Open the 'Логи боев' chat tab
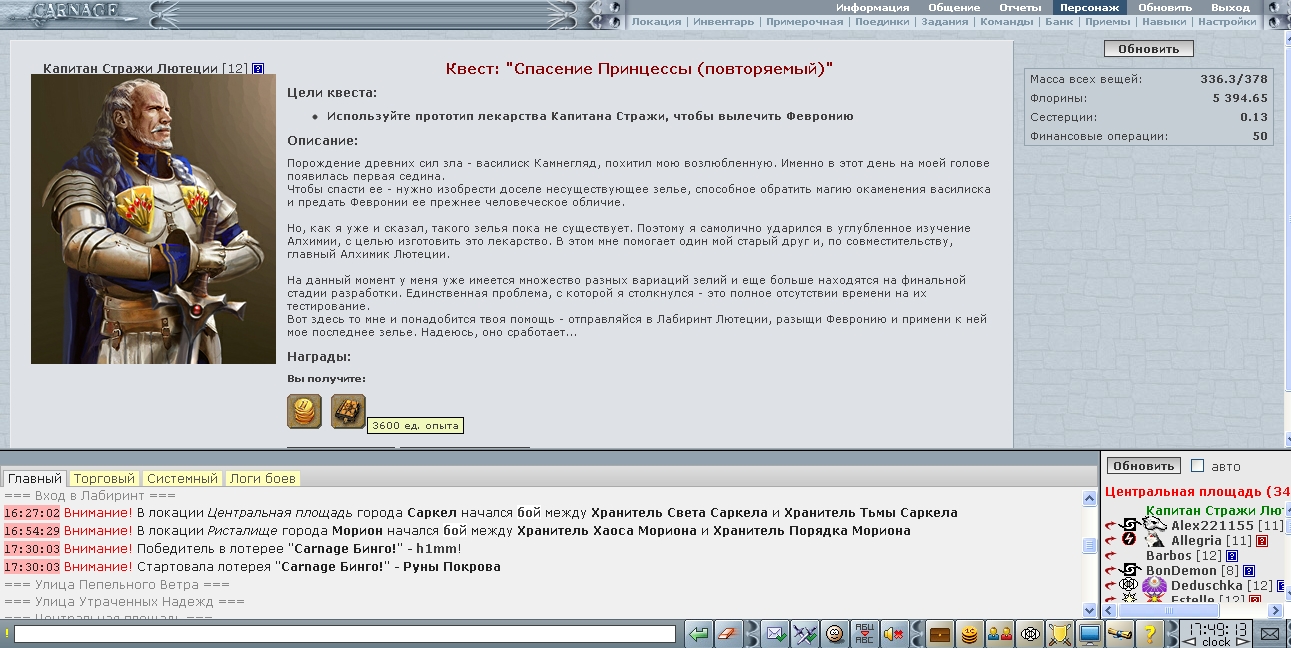The width and height of the screenshot is (1291, 648). click(263, 479)
